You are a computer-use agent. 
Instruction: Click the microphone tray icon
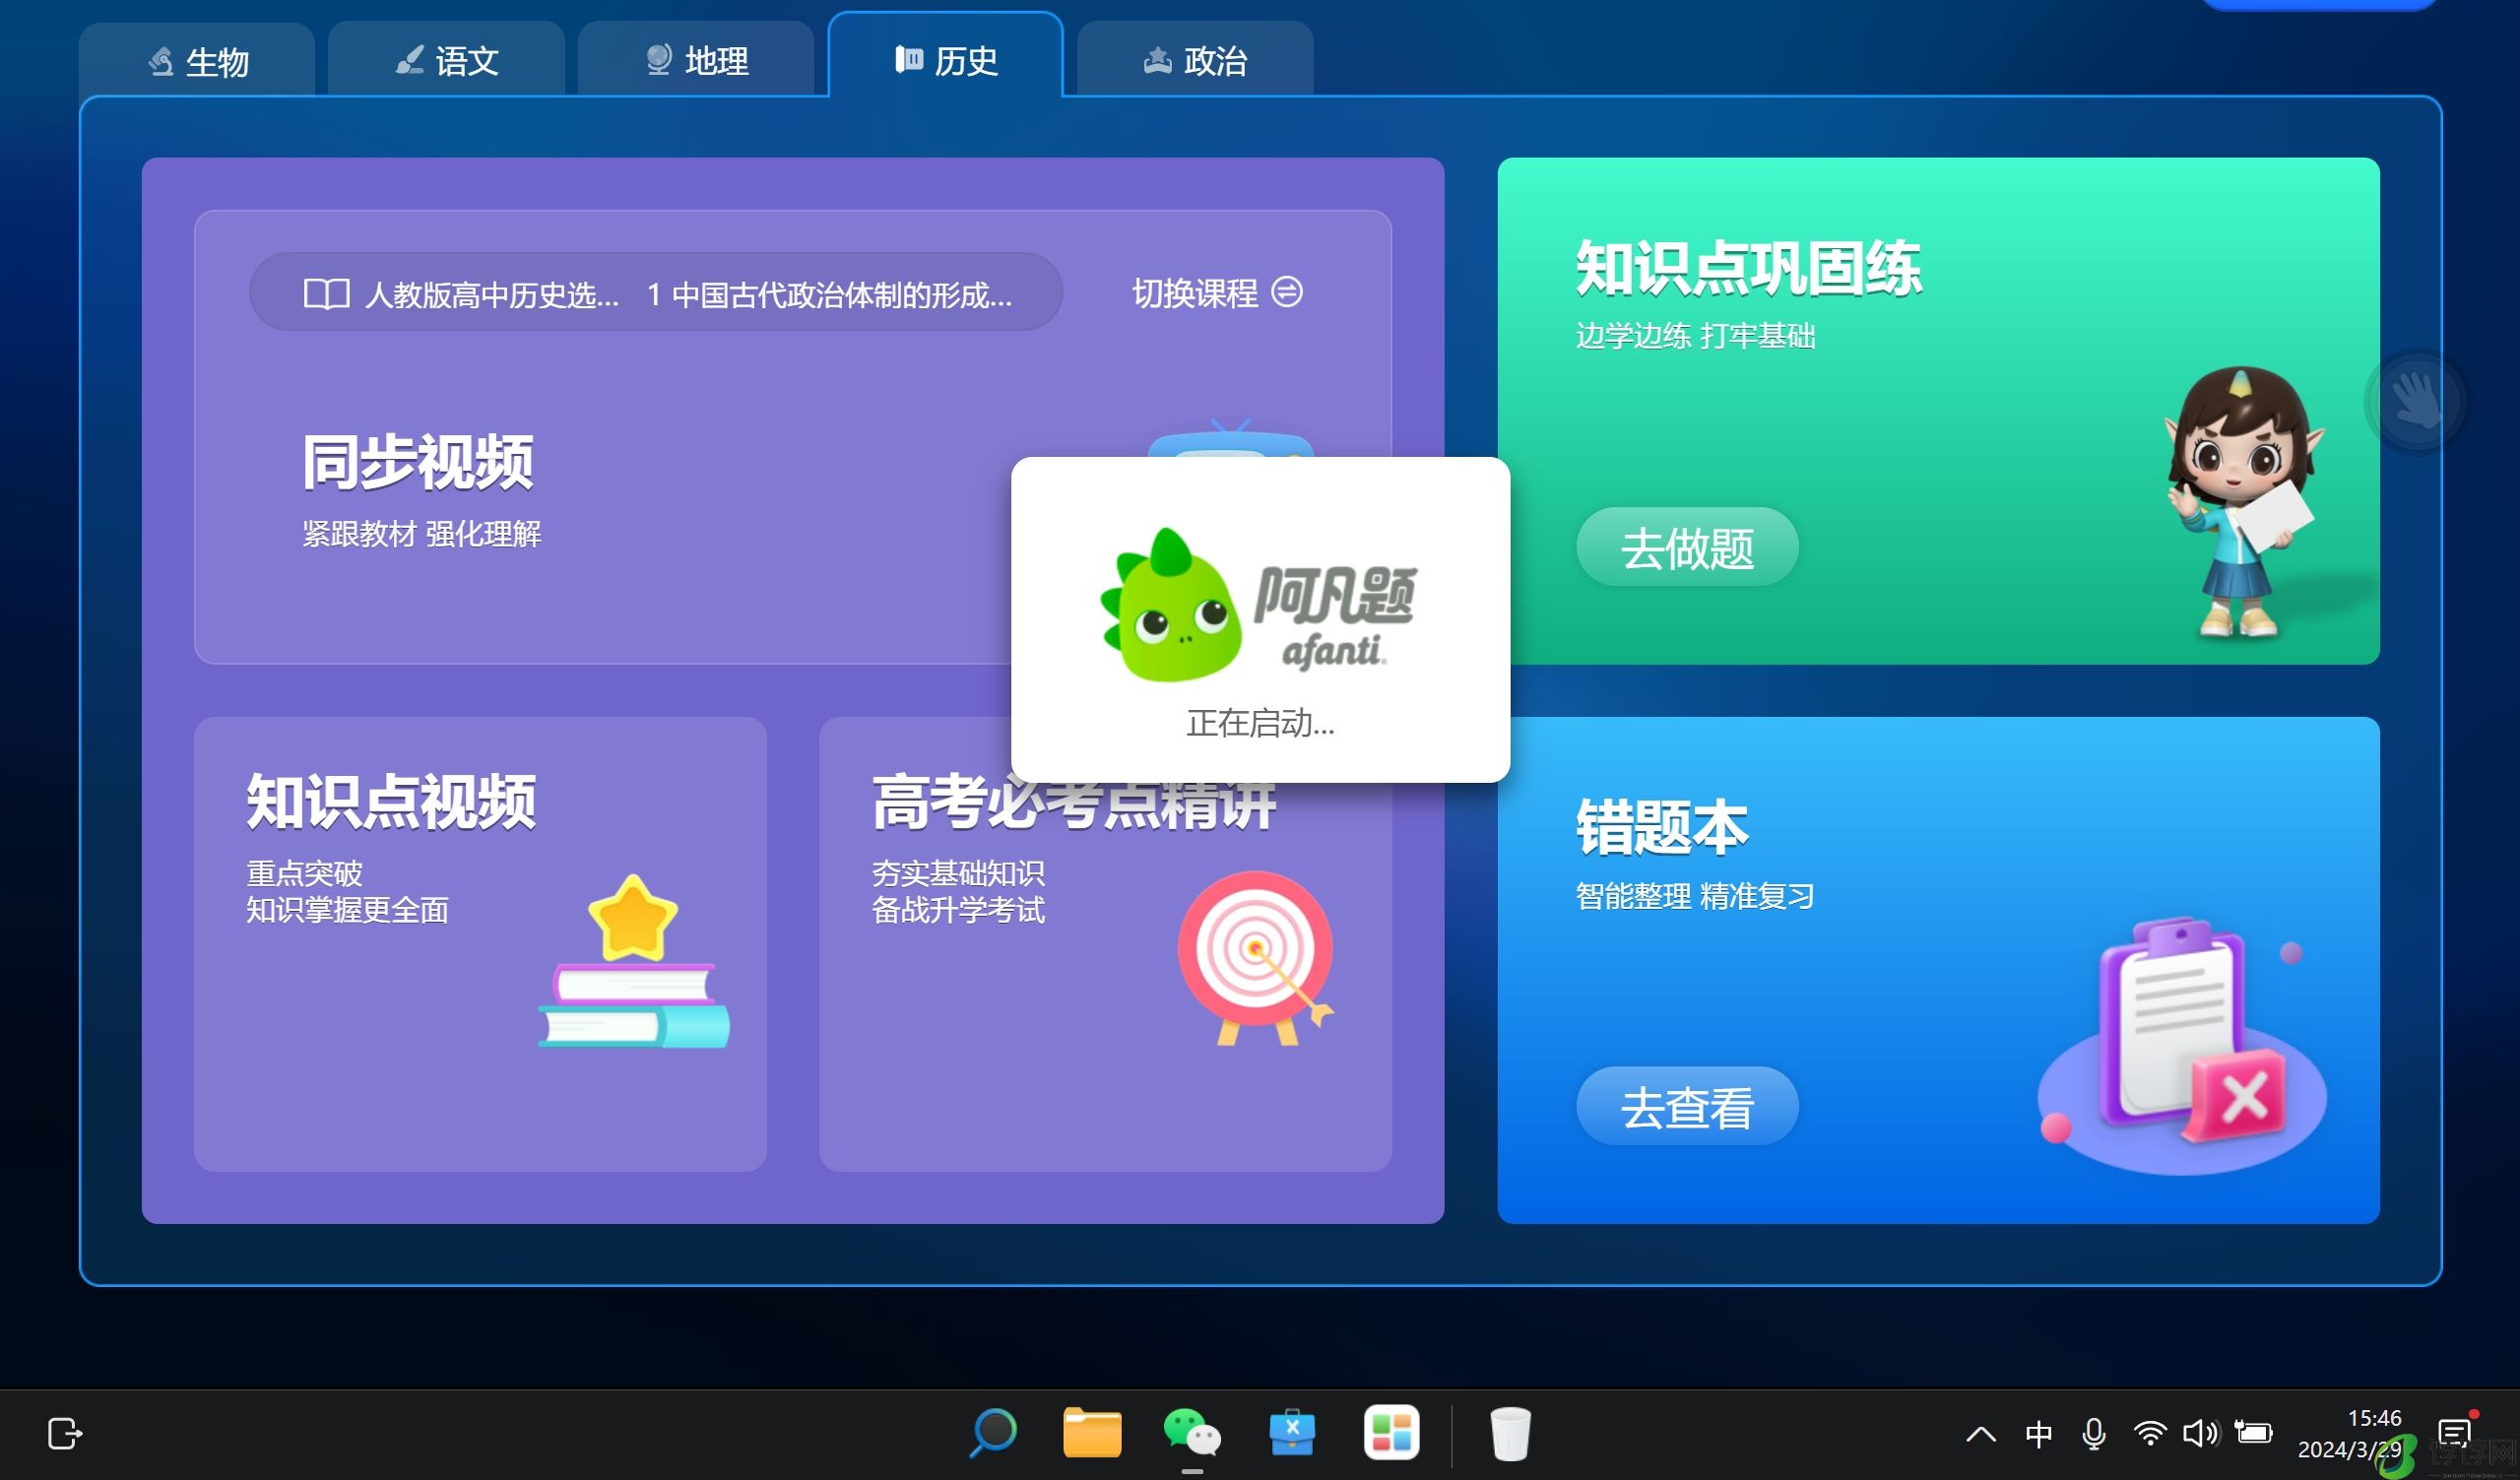[x=2094, y=1434]
